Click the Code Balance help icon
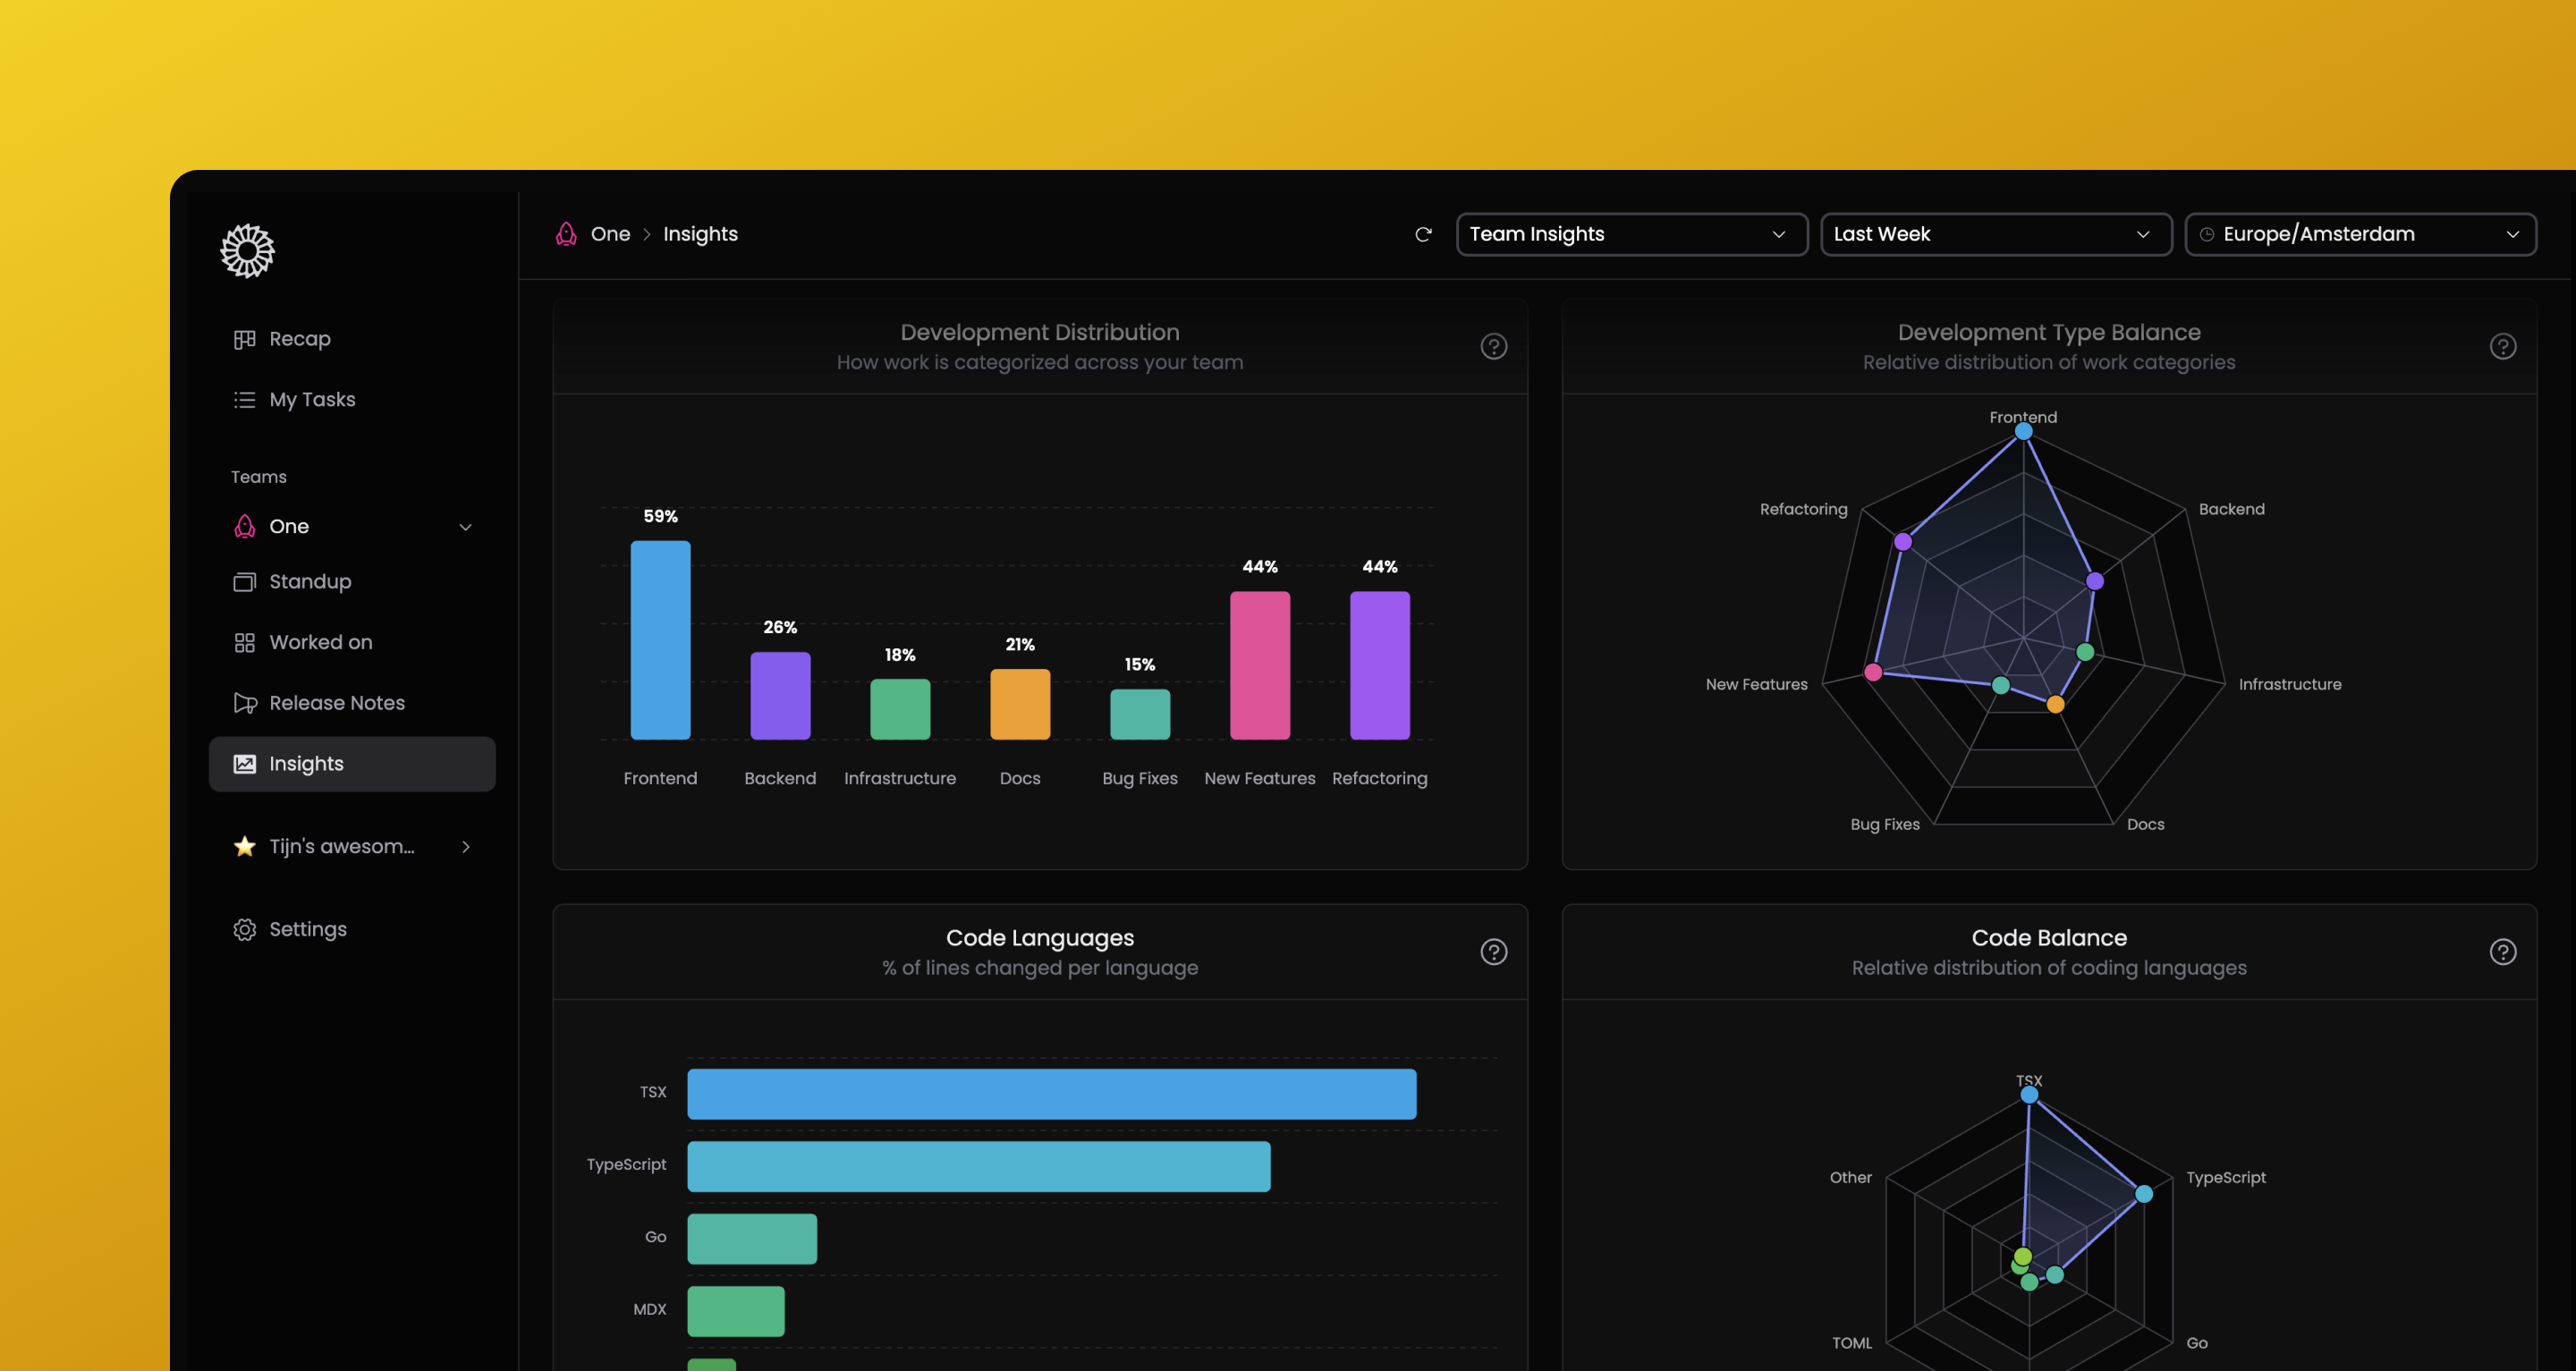The image size is (2576, 1371). click(x=2503, y=951)
